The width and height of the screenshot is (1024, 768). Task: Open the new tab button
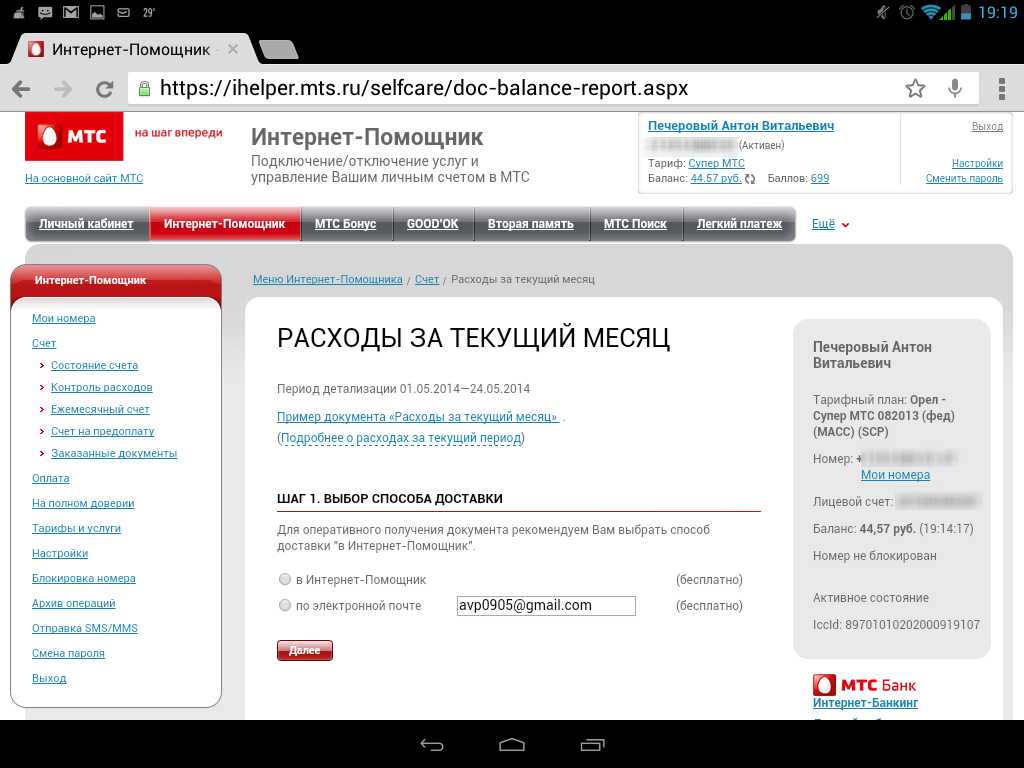pos(277,50)
